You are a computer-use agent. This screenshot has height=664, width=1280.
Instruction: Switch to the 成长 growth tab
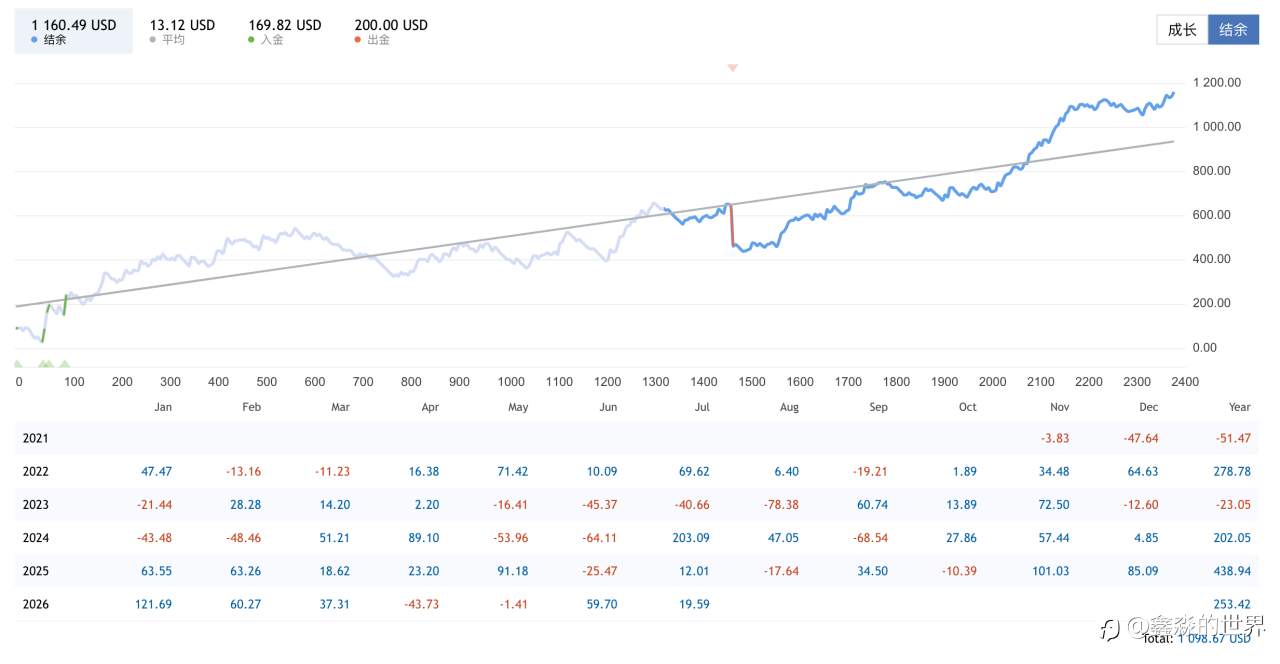tap(1182, 30)
